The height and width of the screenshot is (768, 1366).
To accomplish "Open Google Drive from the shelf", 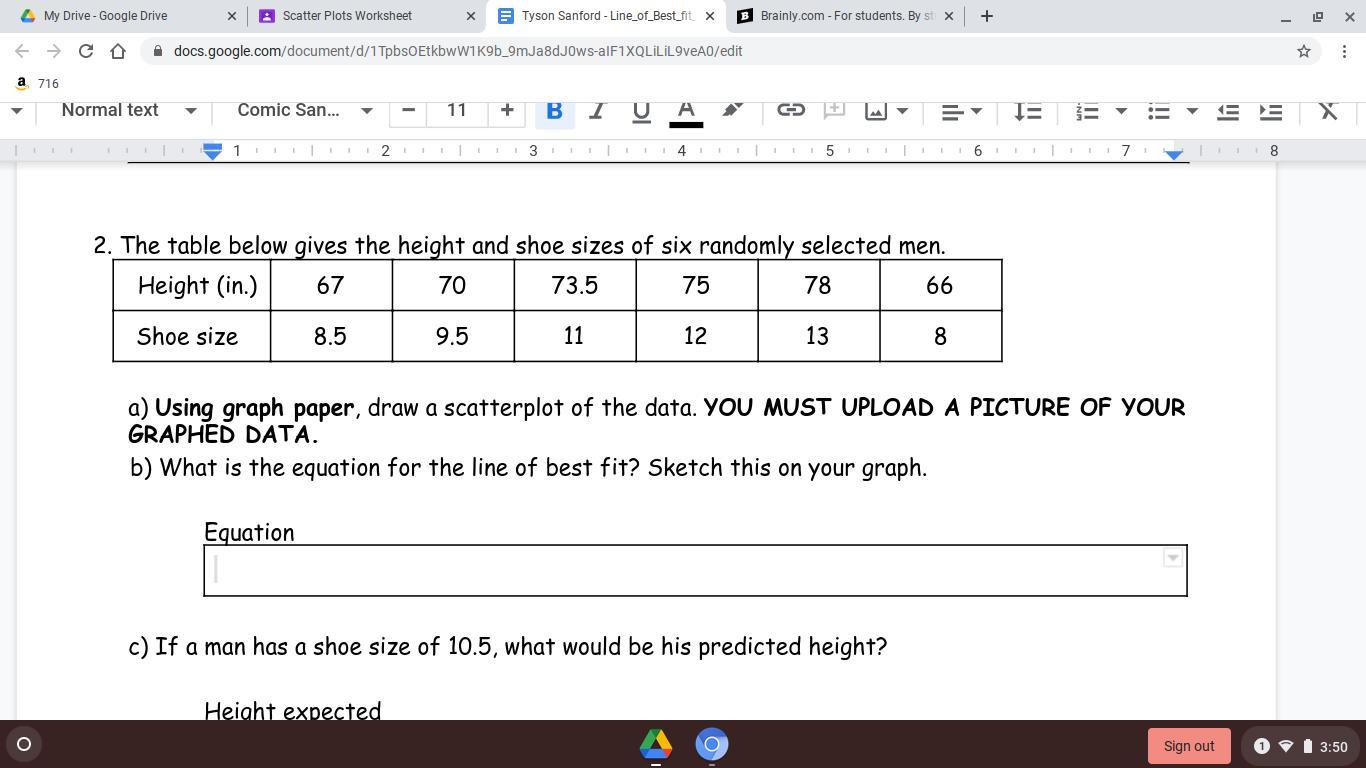I will [656, 744].
